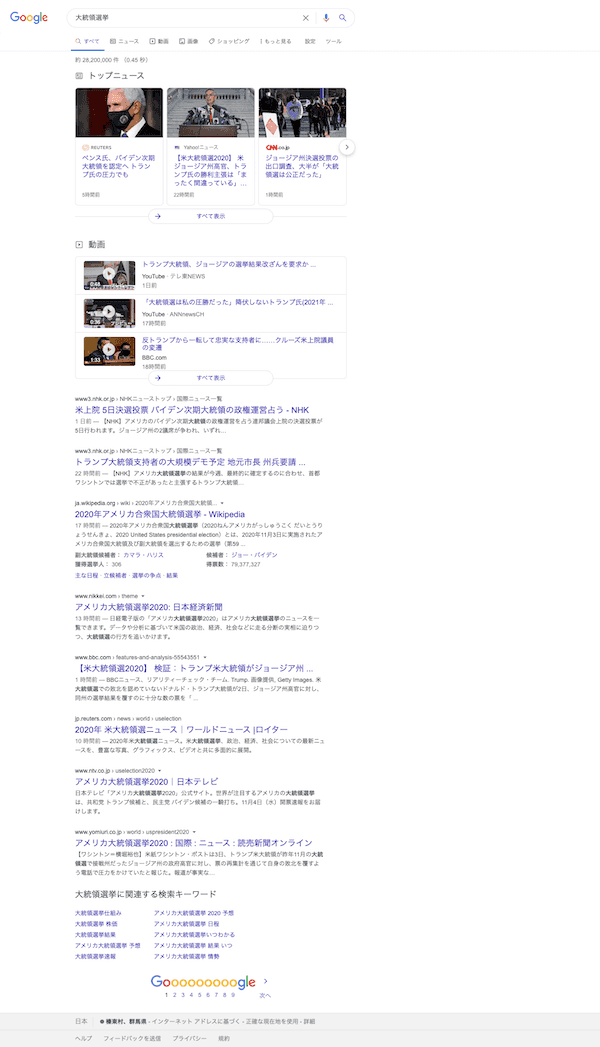Click 次へ next page arrow
This screenshot has width=600, height=1047.
[265, 988]
